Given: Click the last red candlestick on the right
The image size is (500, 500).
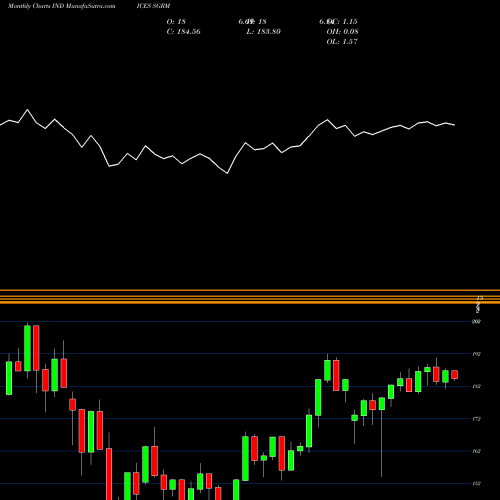Looking at the screenshot, I should pyautogui.click(x=454, y=374).
